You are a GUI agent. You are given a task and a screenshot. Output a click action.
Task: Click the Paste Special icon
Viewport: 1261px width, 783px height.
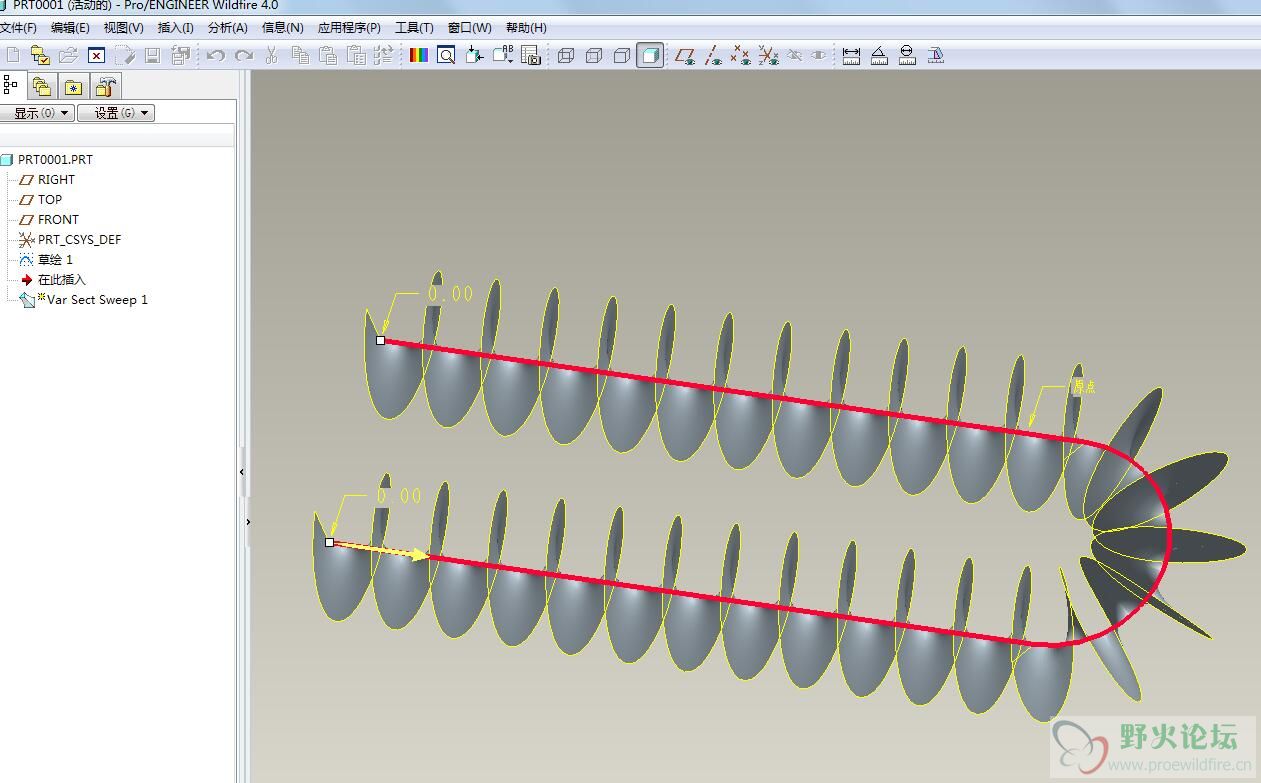[355, 55]
